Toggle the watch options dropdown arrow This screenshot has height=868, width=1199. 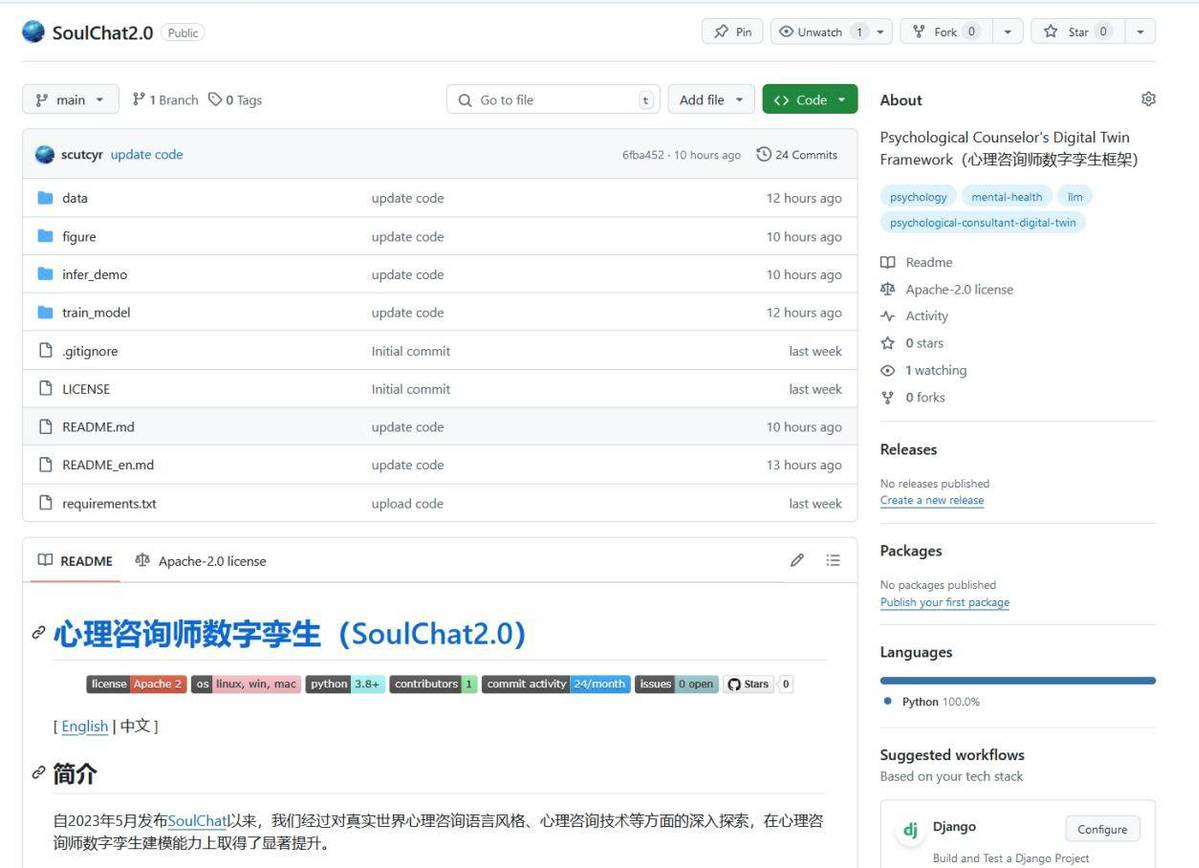pos(878,31)
